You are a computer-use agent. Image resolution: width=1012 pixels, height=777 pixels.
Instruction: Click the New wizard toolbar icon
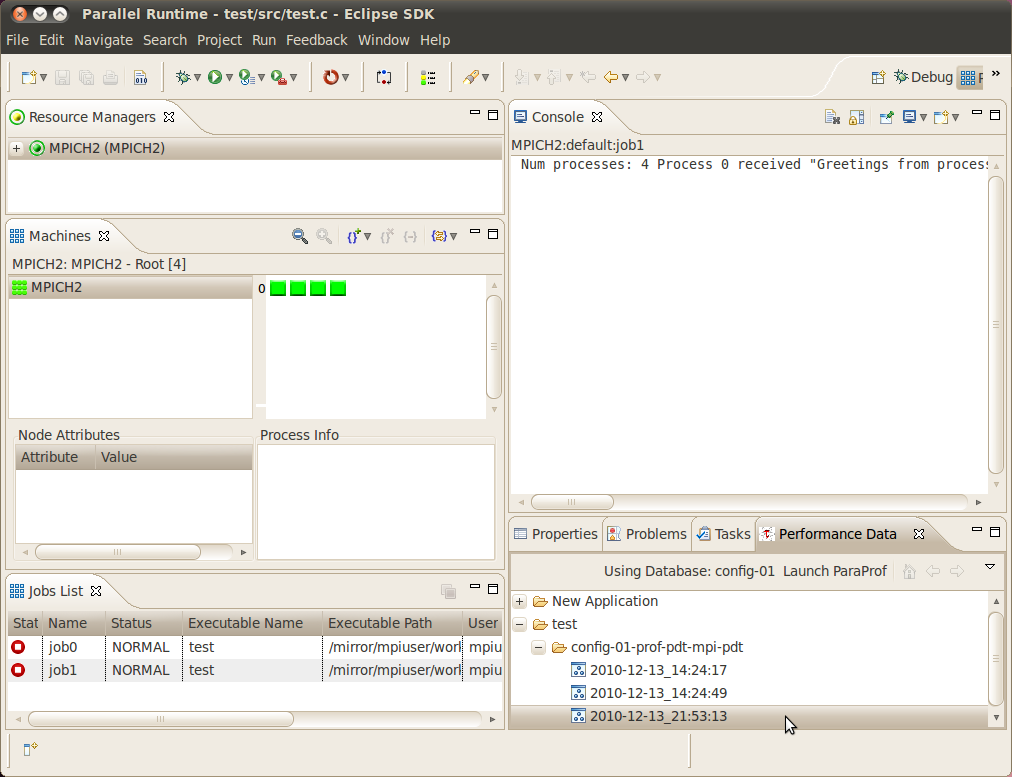pos(28,77)
